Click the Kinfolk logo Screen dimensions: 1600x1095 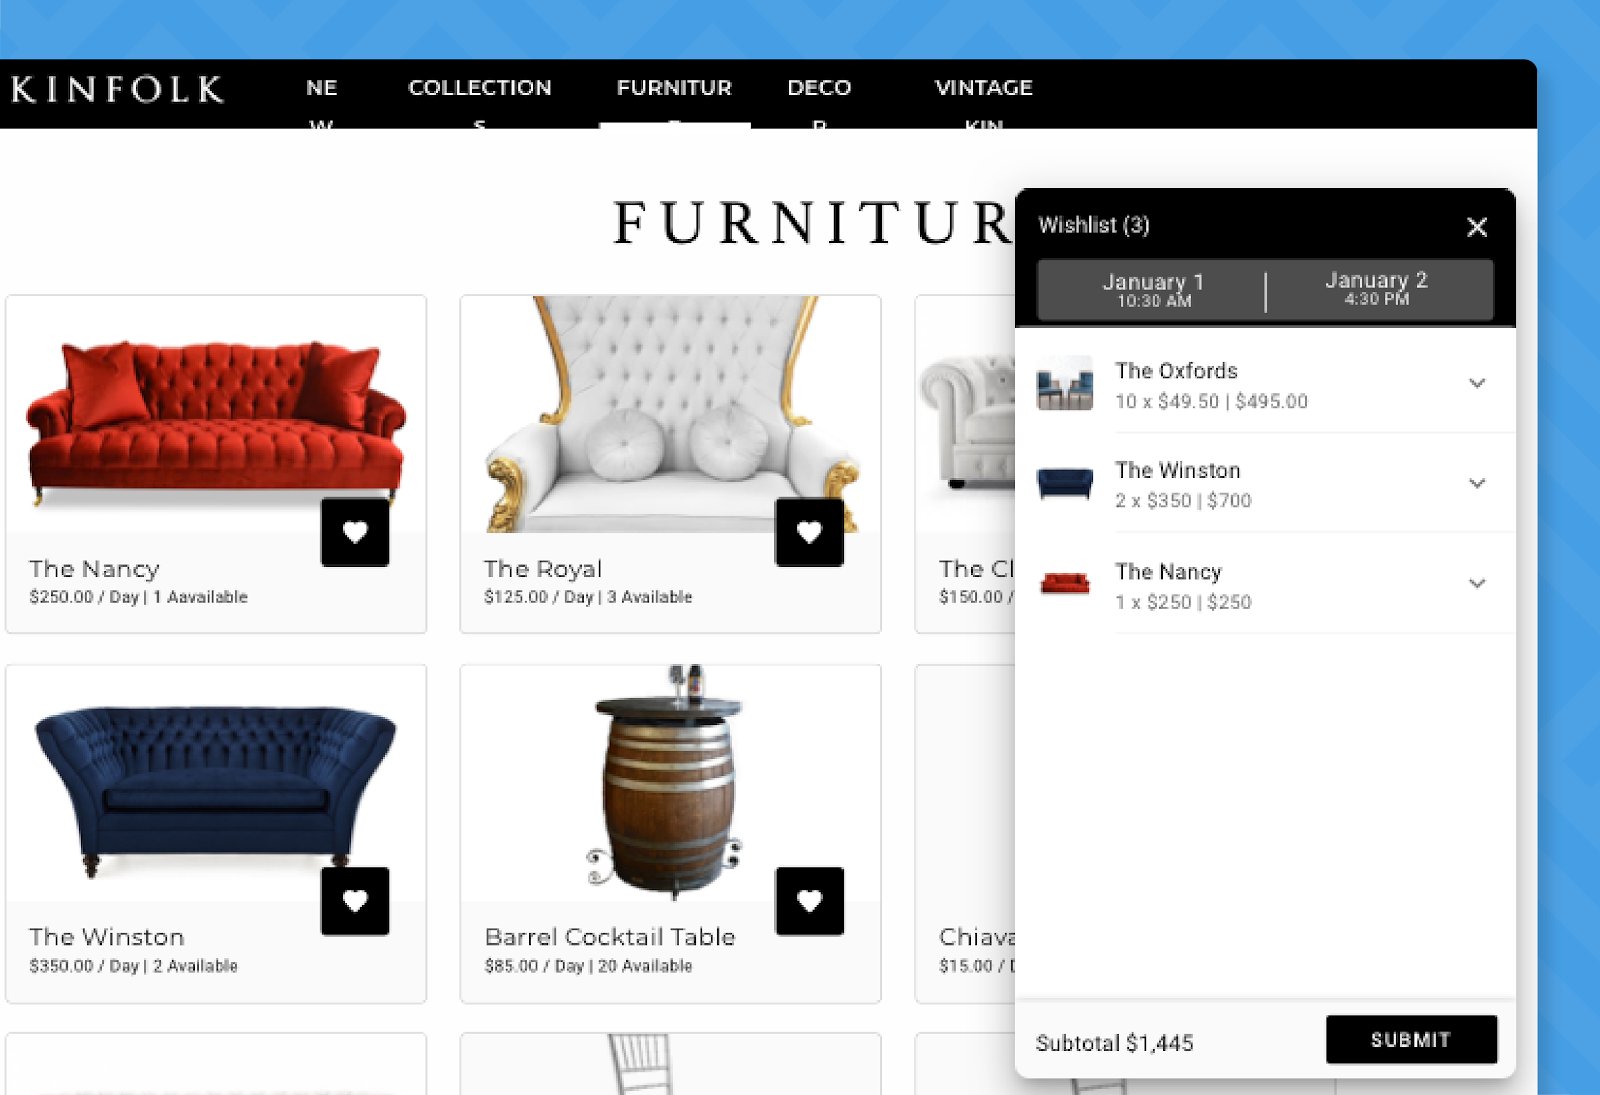[117, 89]
